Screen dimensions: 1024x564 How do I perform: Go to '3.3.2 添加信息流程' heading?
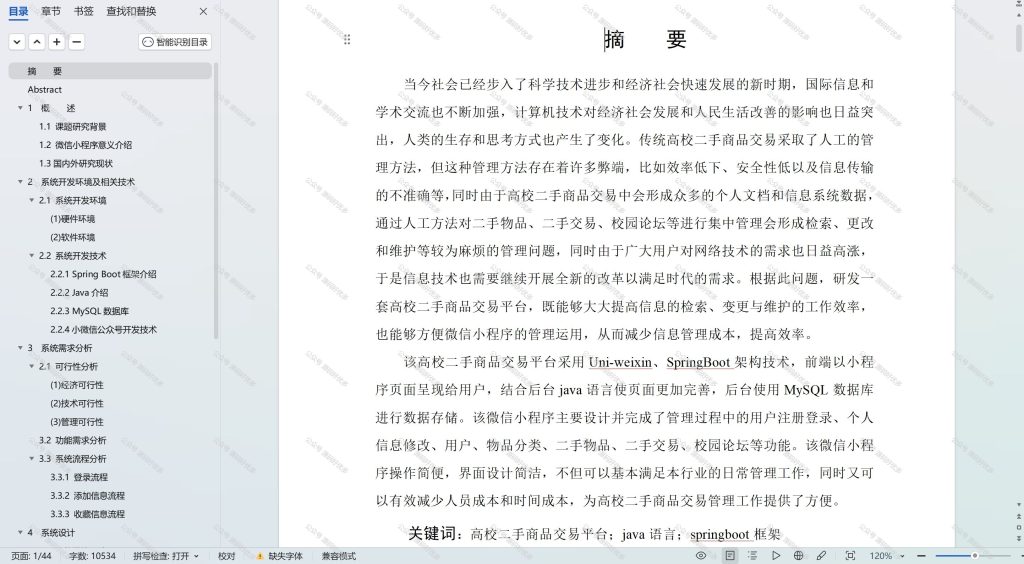click(88, 495)
